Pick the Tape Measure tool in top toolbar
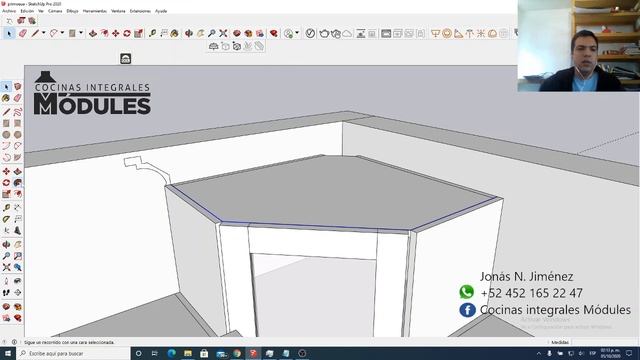Viewport: 640px width, 360px height. click(x=152, y=33)
